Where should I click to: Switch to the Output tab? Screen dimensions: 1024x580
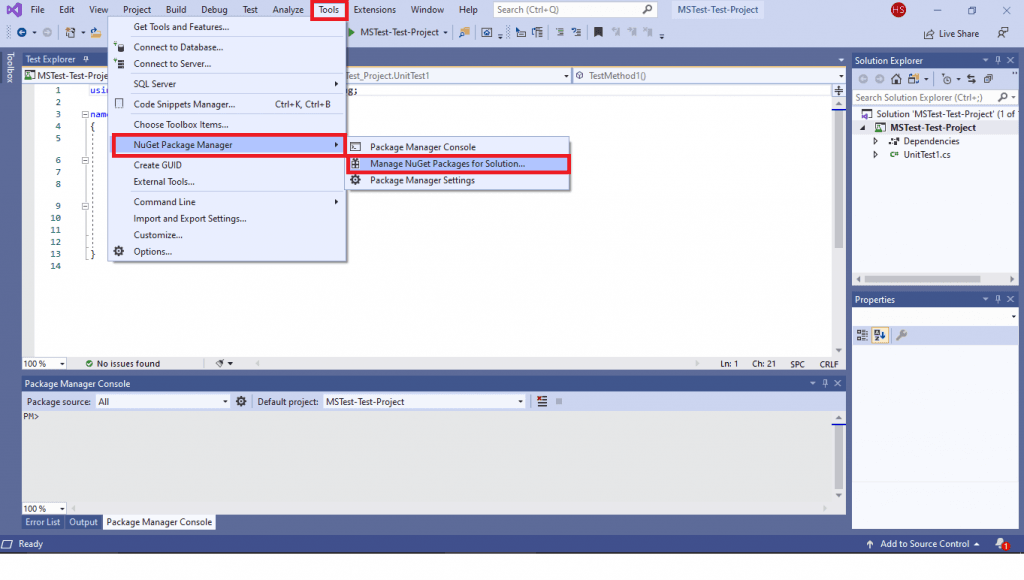coord(84,522)
